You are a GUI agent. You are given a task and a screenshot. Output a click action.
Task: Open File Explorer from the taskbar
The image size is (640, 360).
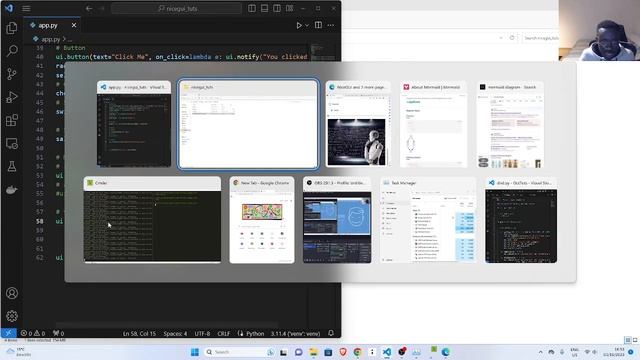[313, 352]
